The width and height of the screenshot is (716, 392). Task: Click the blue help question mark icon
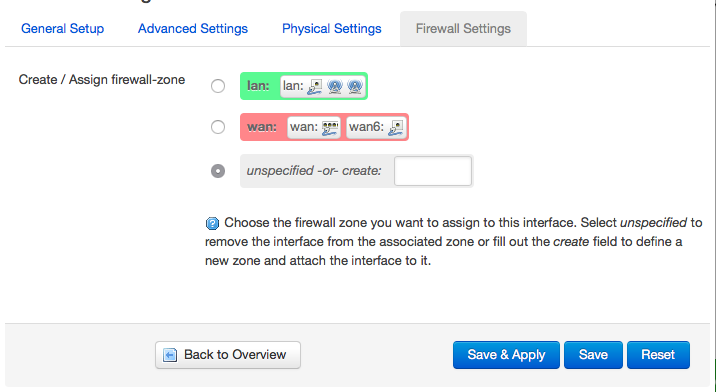coord(212,223)
